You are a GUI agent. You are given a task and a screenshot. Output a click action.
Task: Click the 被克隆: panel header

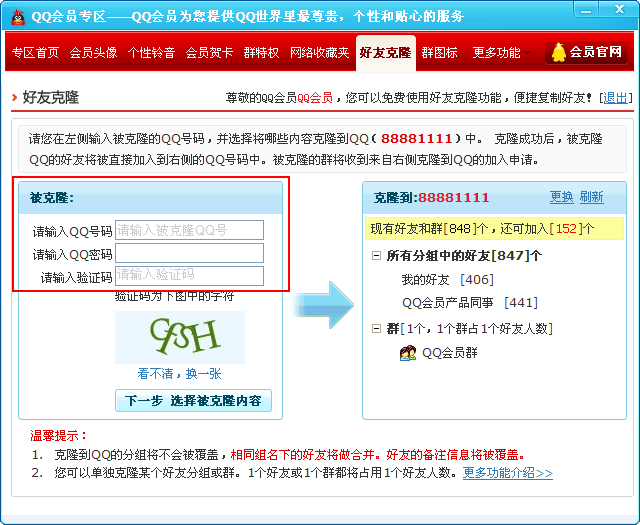pyautogui.click(x=151, y=198)
